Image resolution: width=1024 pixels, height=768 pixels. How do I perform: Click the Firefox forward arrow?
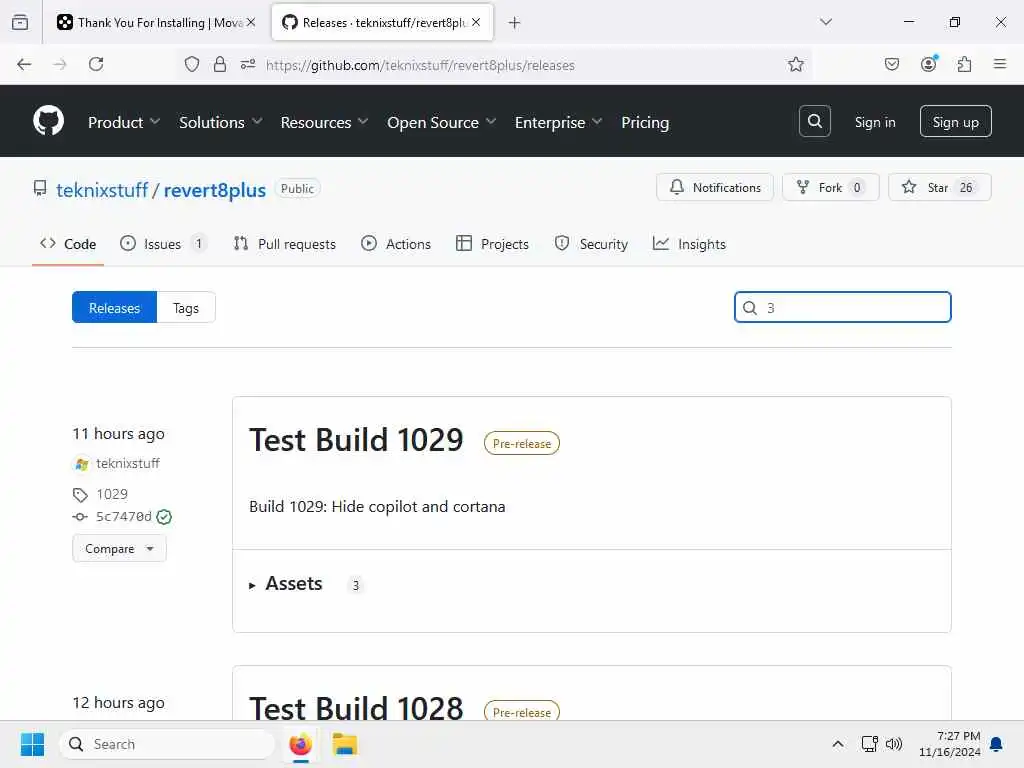[x=60, y=64]
